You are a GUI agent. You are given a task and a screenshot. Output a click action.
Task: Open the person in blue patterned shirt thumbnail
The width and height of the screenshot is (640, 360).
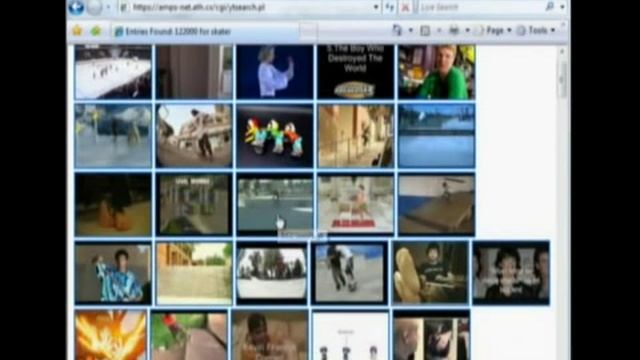tap(113, 273)
